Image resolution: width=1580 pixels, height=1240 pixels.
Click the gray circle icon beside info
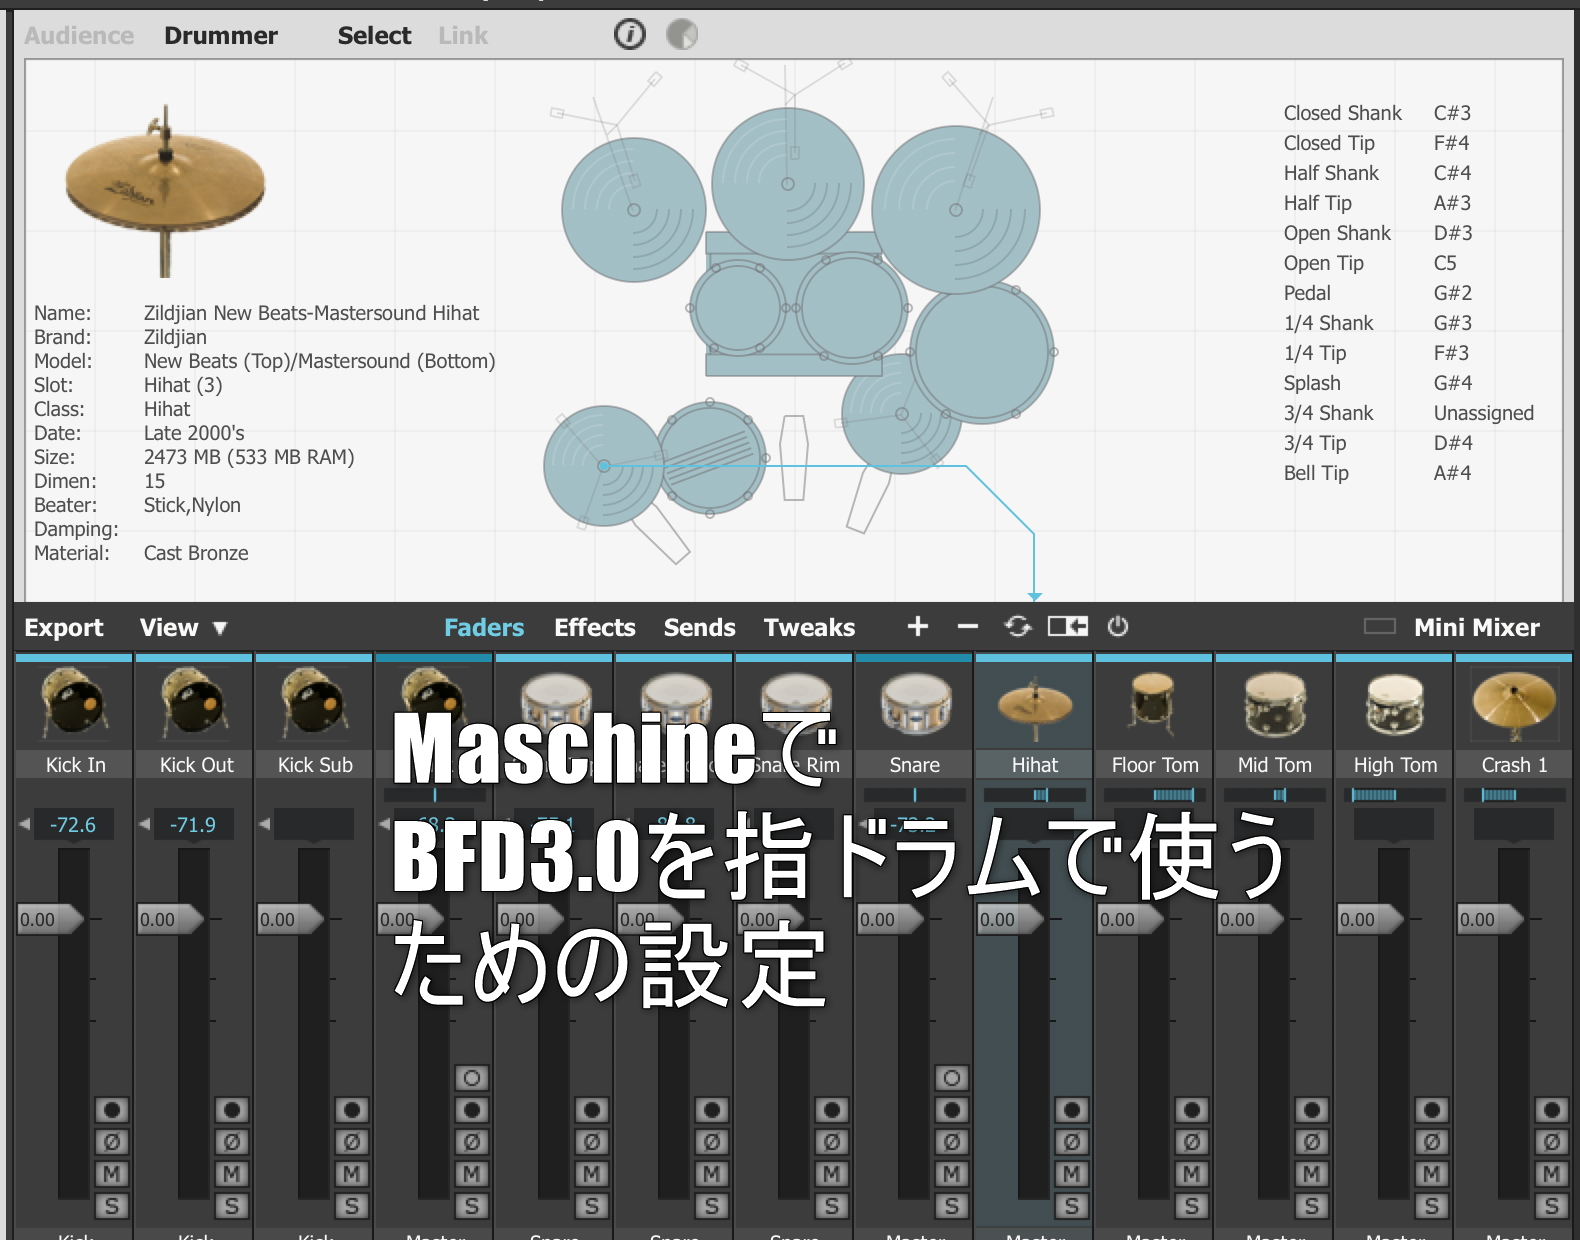click(681, 35)
